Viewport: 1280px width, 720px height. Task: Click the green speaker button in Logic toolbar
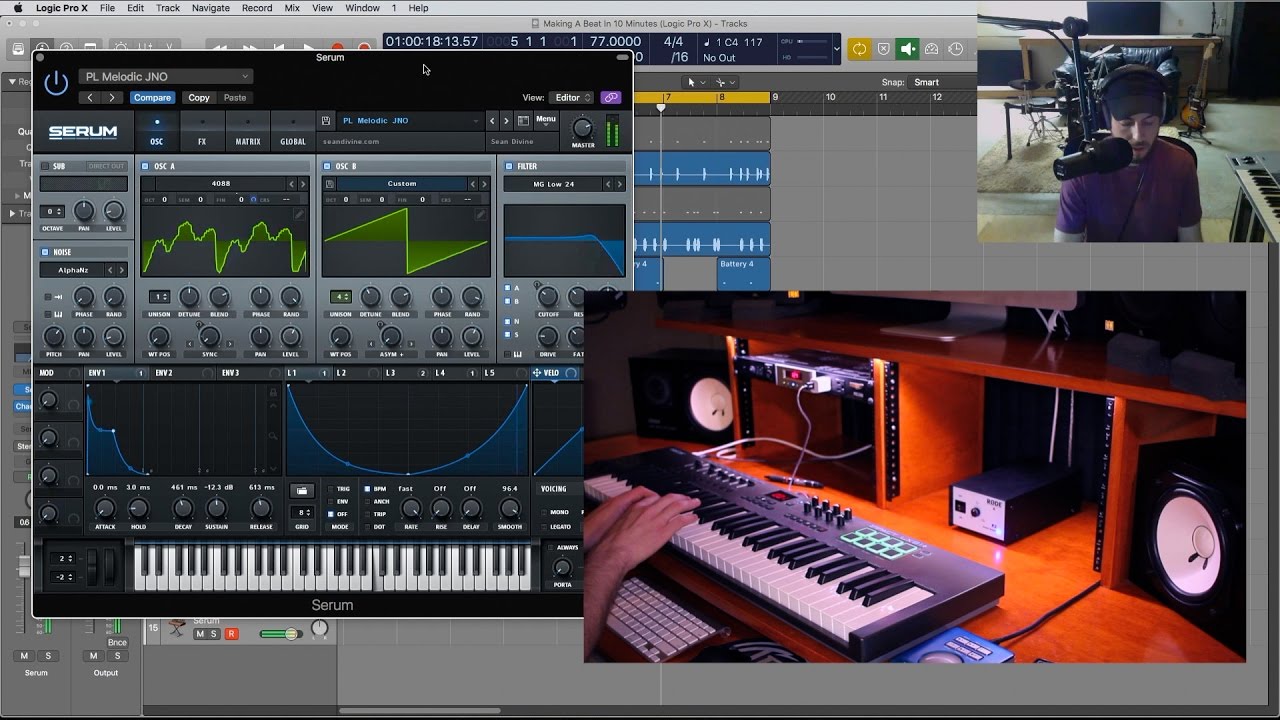(907, 49)
